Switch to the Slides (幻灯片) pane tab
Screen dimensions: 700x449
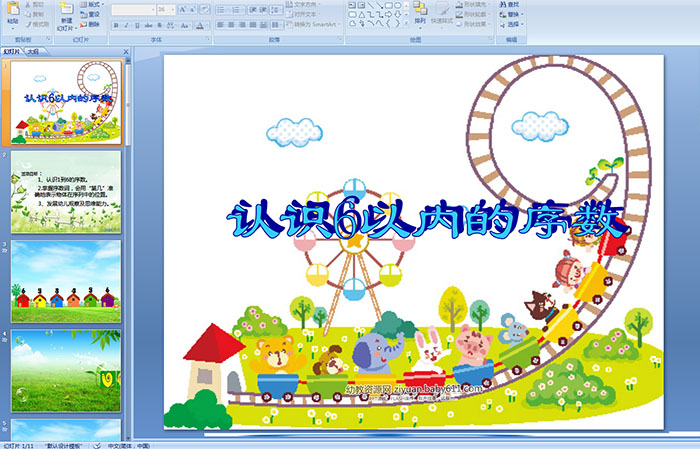(12, 52)
